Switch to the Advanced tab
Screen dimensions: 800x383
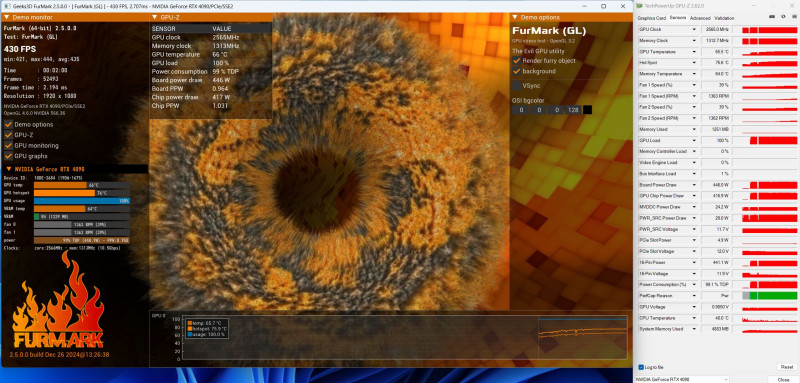tap(699, 18)
